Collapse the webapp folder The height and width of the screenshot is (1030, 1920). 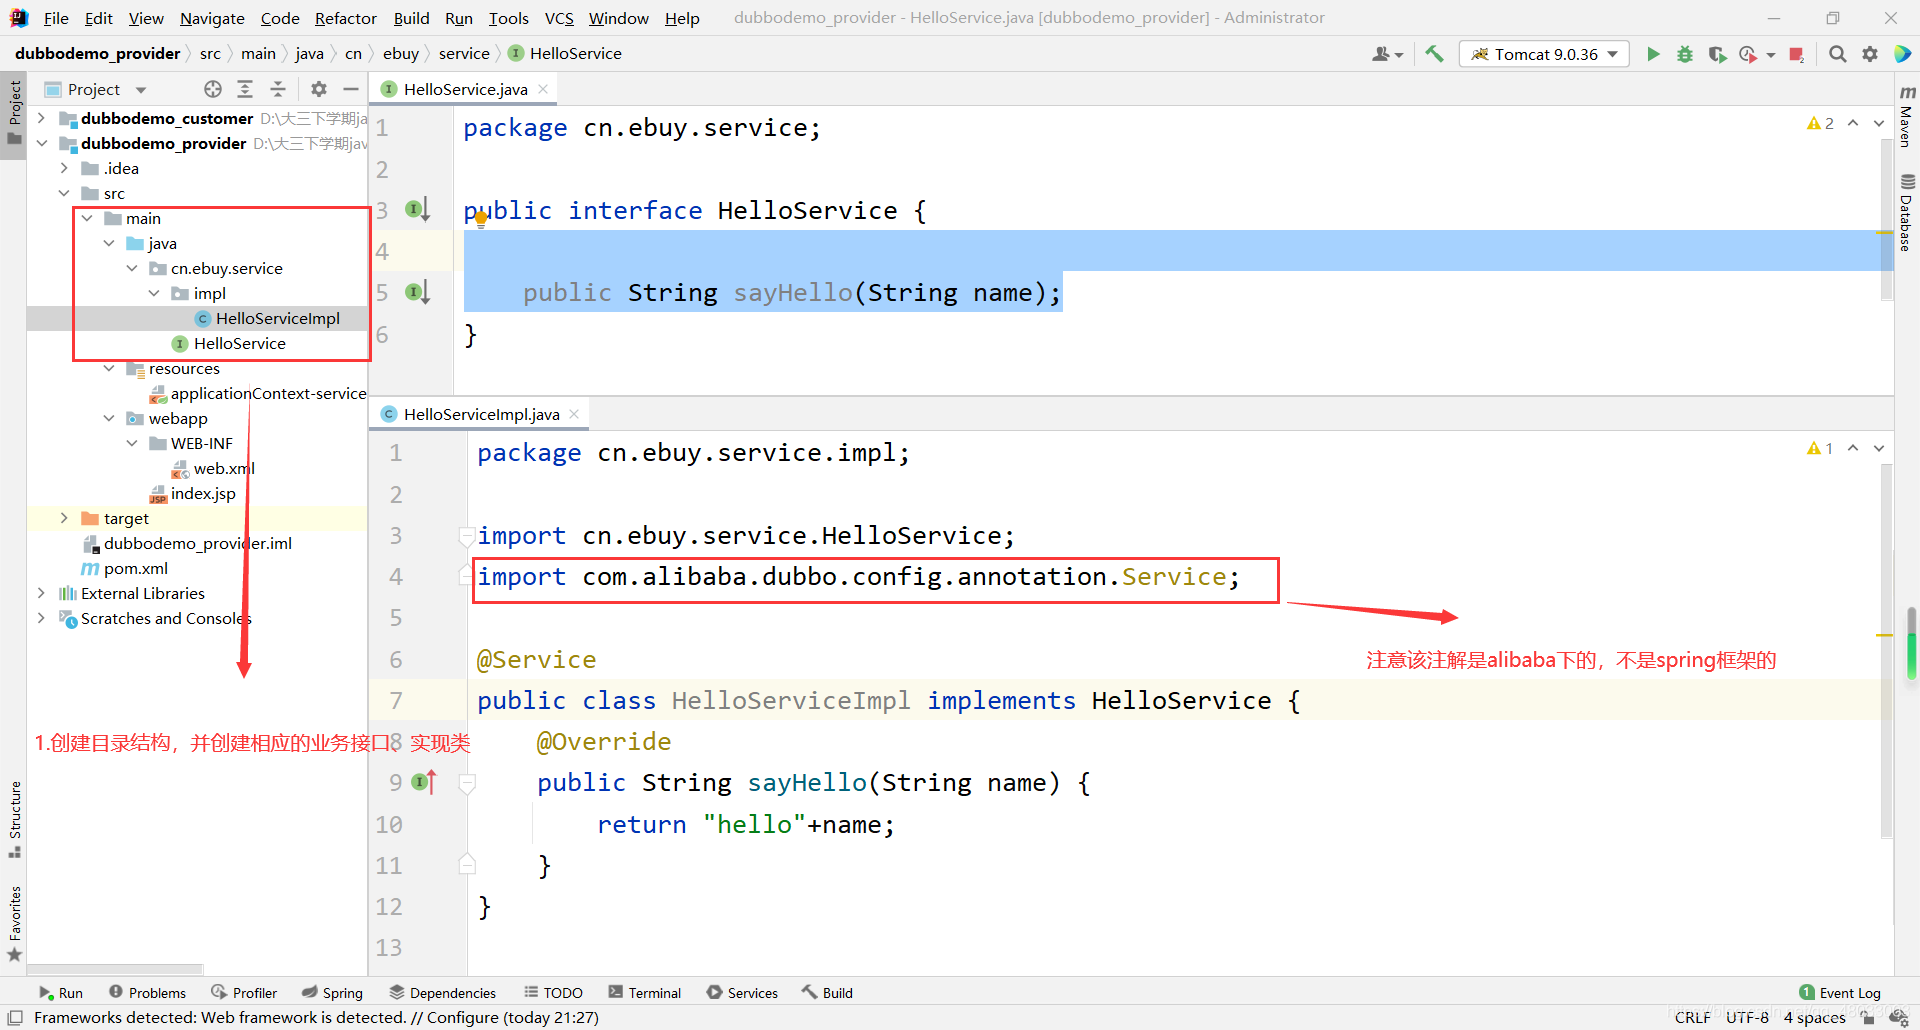pos(109,418)
